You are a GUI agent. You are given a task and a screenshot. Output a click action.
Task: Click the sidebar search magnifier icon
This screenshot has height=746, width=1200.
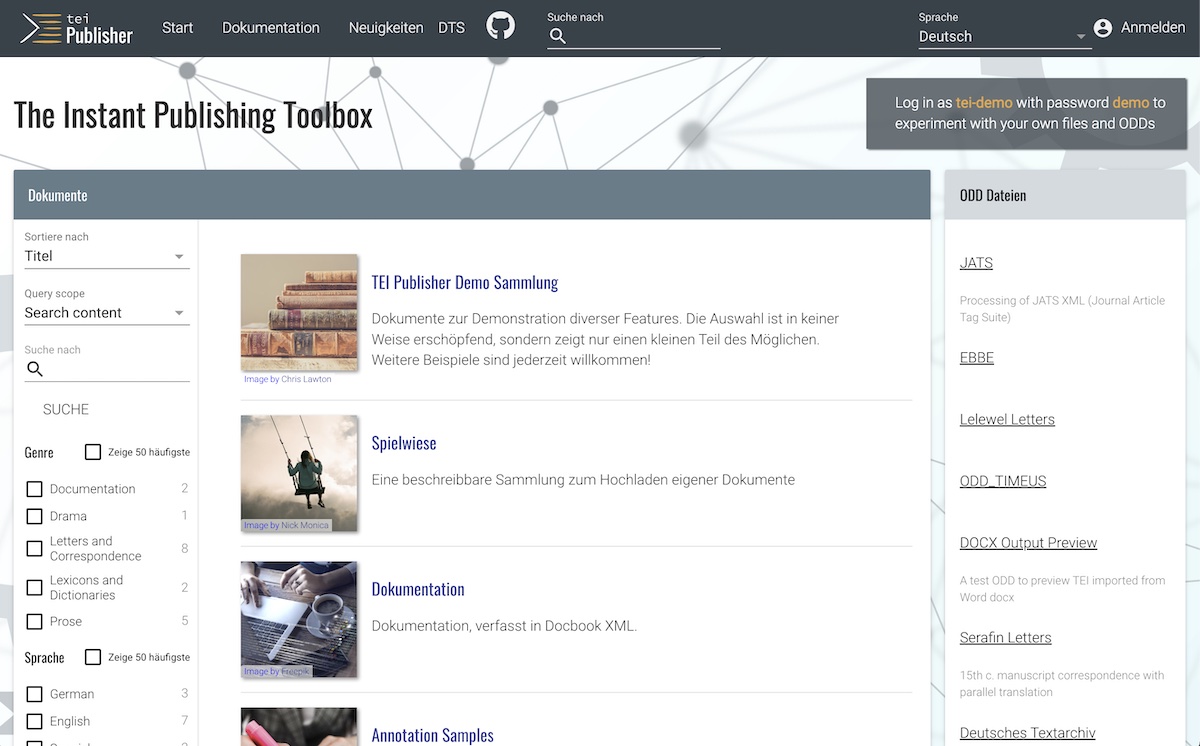(x=35, y=369)
